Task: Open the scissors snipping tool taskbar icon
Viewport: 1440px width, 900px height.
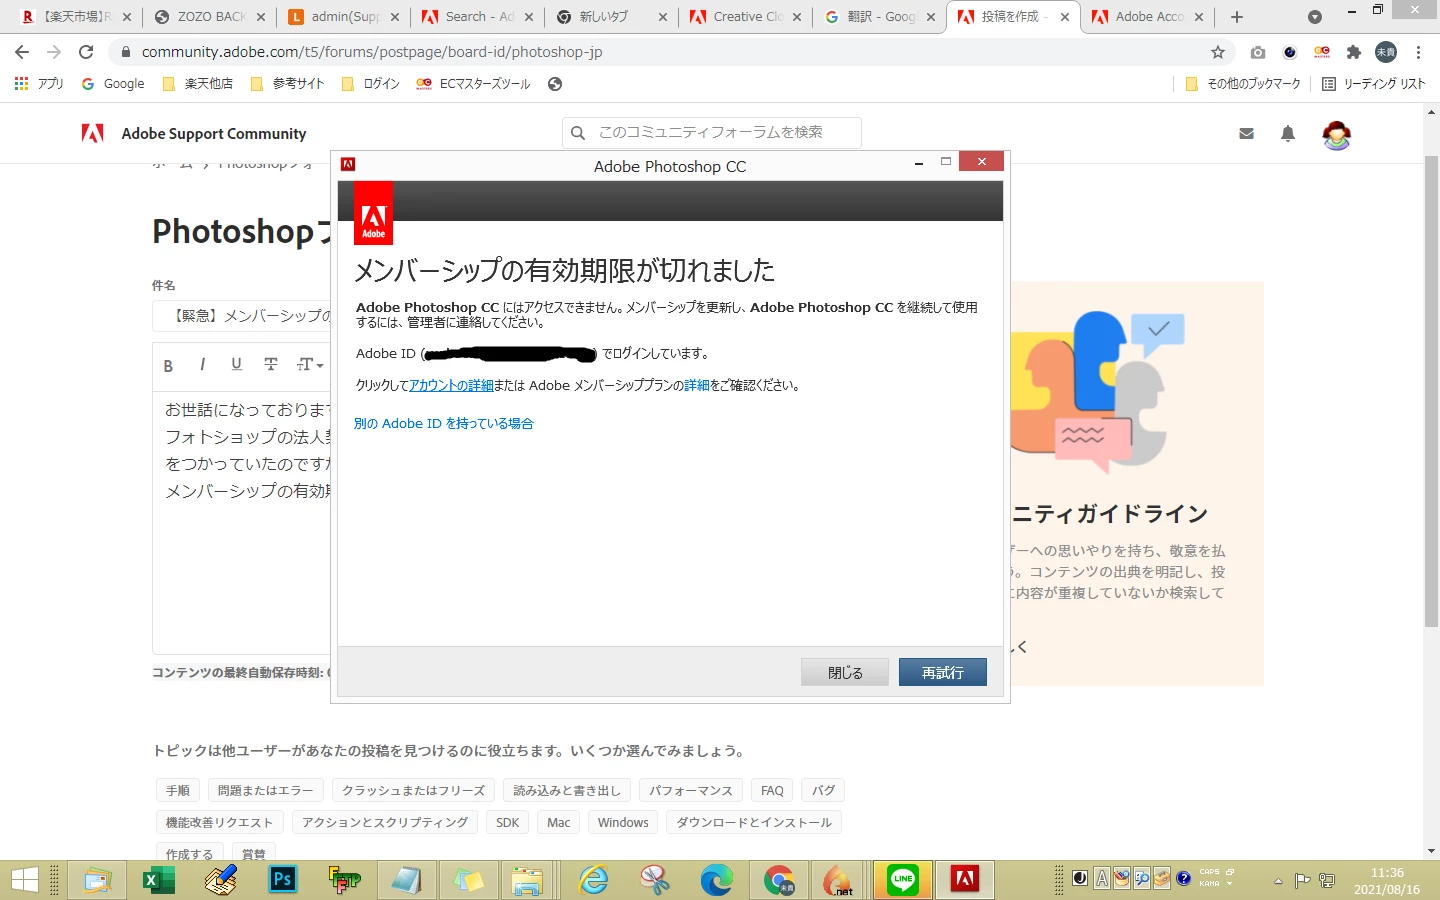Action: click(x=655, y=880)
